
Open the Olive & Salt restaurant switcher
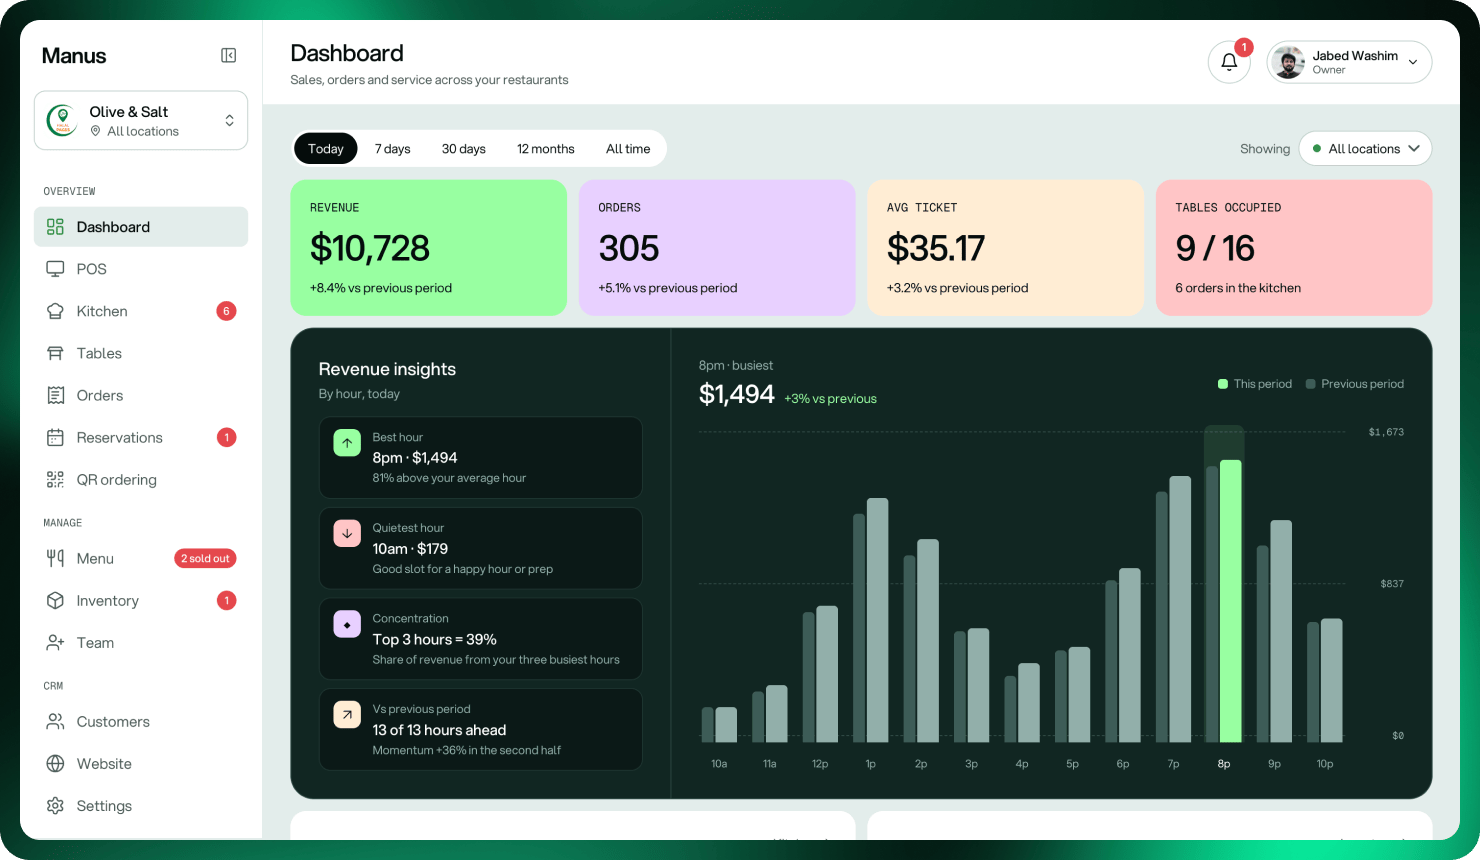141,121
